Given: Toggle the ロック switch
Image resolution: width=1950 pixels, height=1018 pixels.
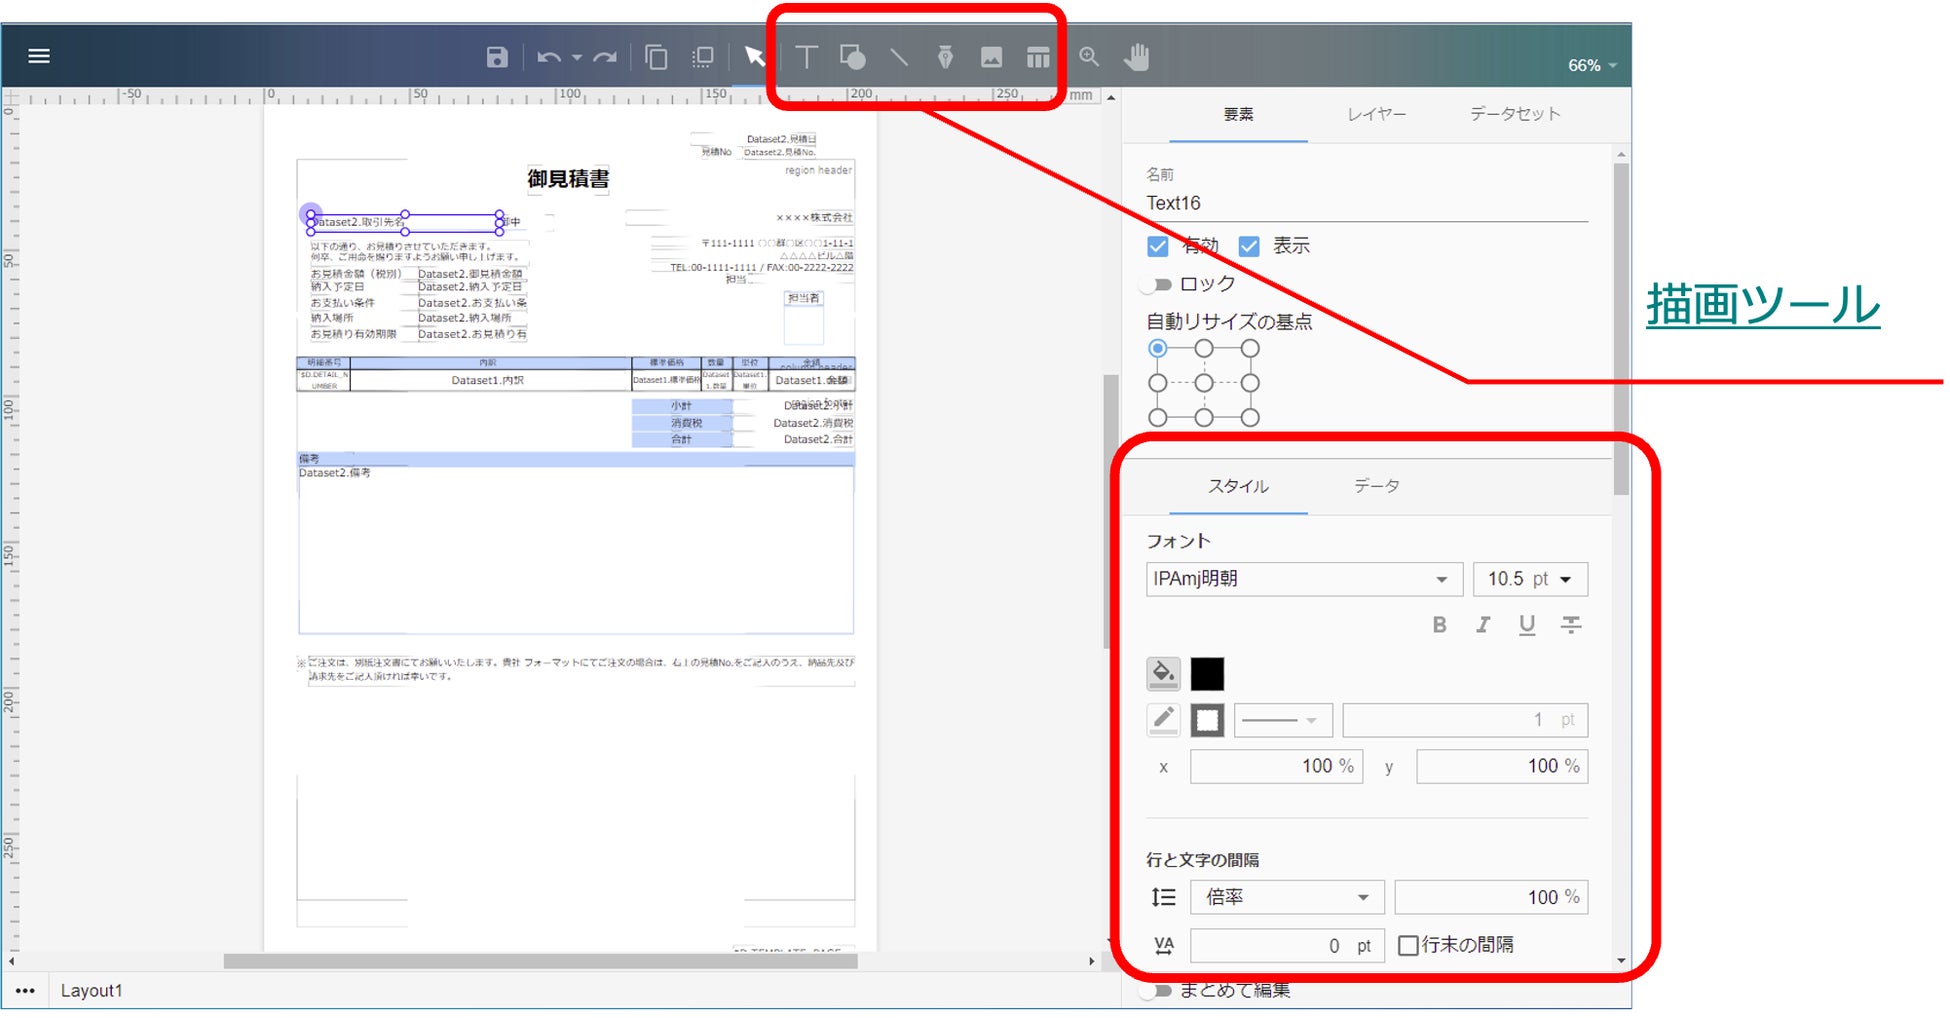Looking at the screenshot, I should click(1157, 284).
